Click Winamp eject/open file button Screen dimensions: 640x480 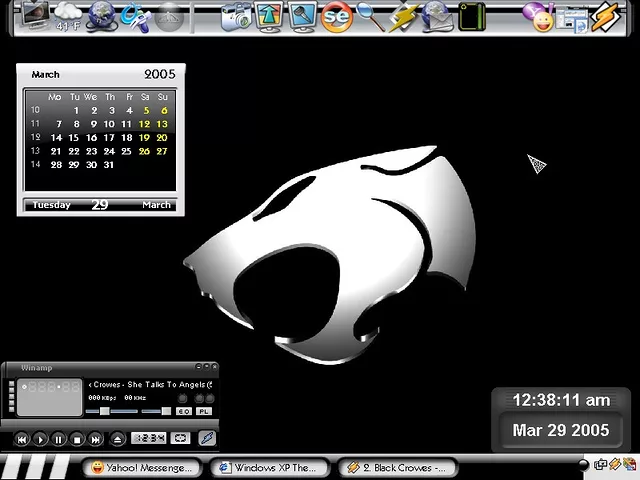pos(118,439)
